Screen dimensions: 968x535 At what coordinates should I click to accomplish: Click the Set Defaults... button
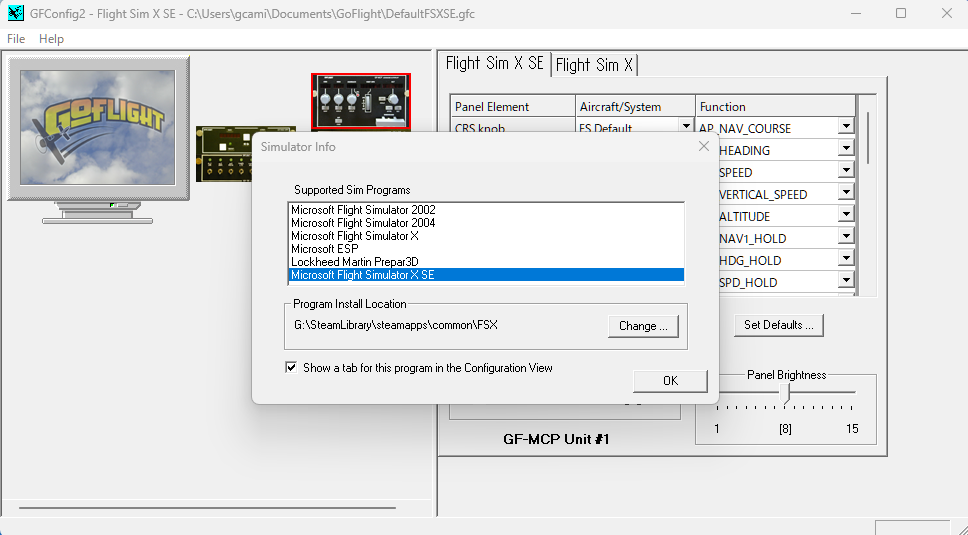pyautogui.click(x=779, y=325)
